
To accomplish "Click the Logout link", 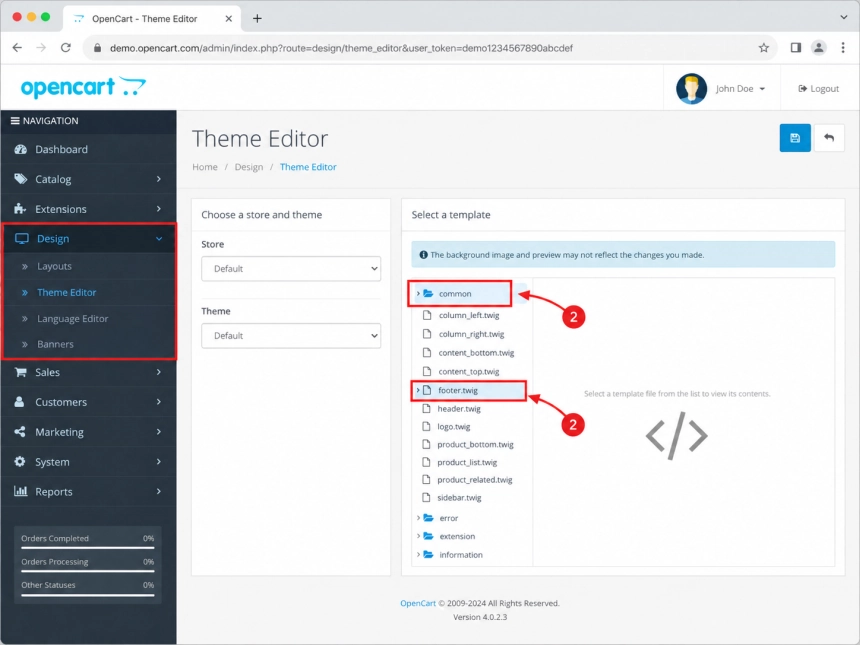I will coord(818,89).
